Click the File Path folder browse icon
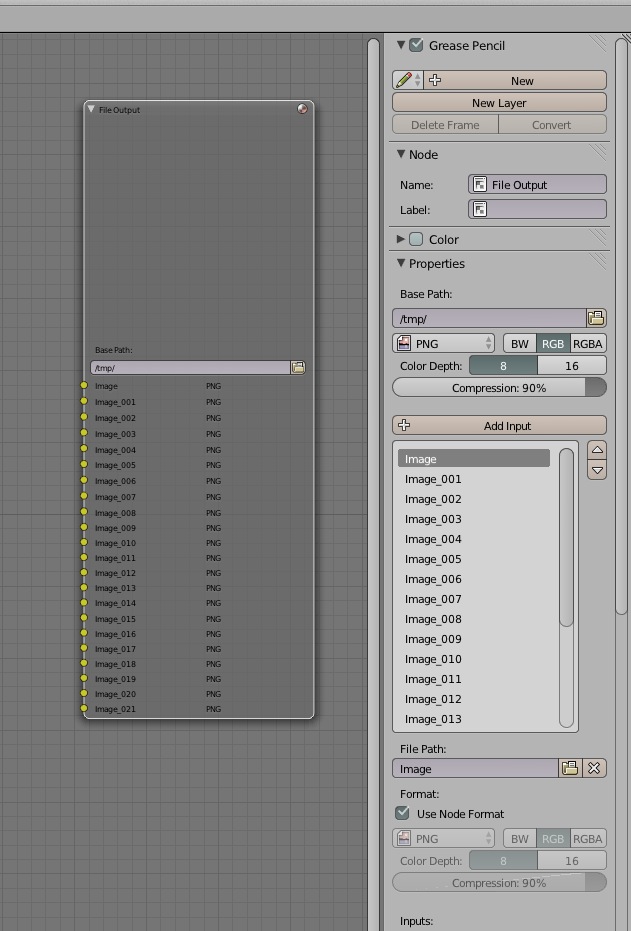The width and height of the screenshot is (631, 931). 570,768
